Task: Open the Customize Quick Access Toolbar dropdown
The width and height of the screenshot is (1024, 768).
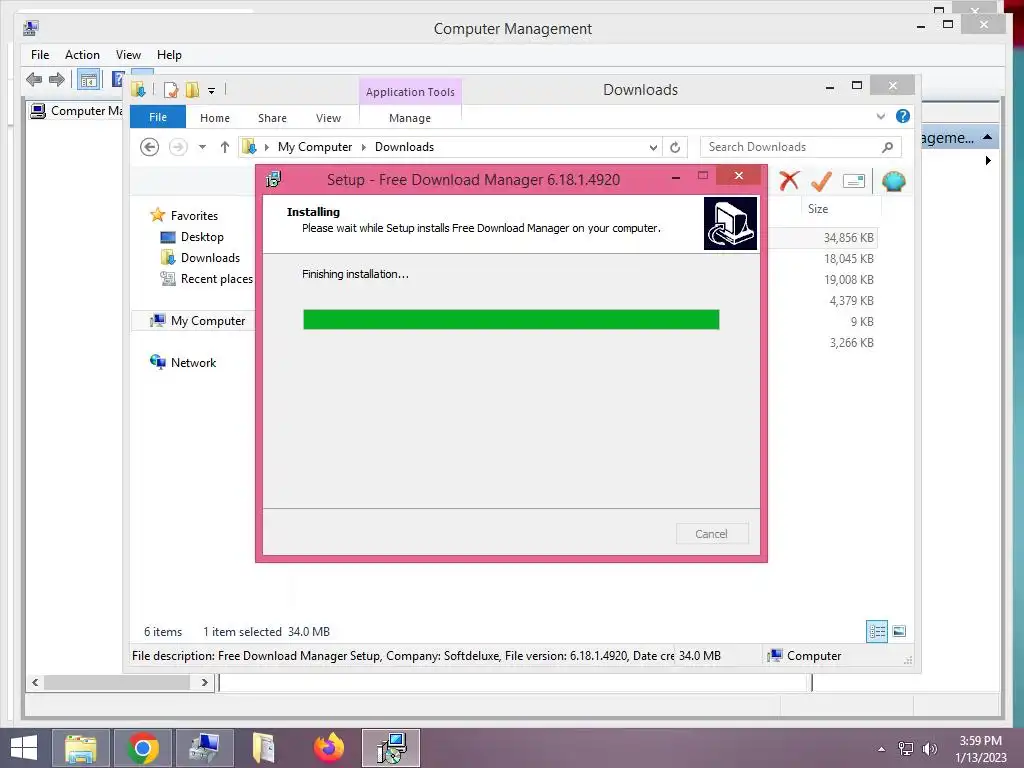Action: point(212,91)
